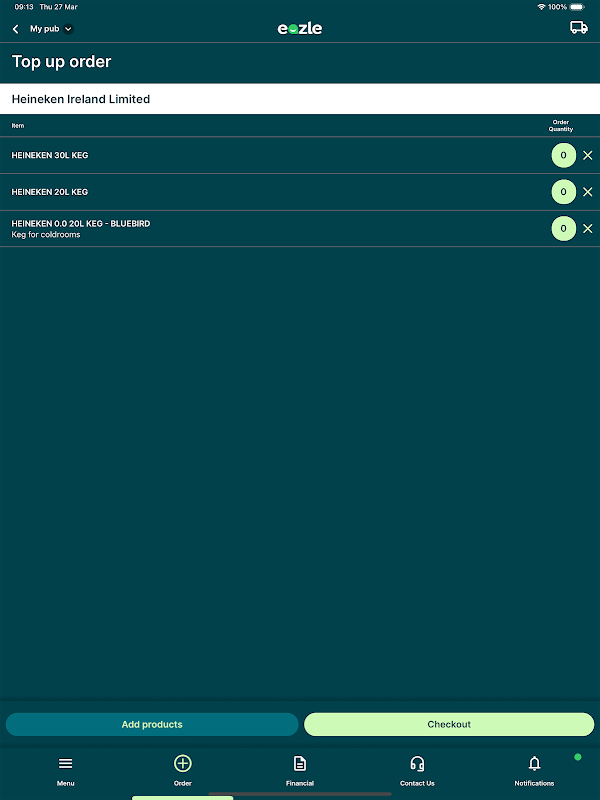600x800 pixels.
Task: Open the Contact Us tab
Action: [417, 771]
